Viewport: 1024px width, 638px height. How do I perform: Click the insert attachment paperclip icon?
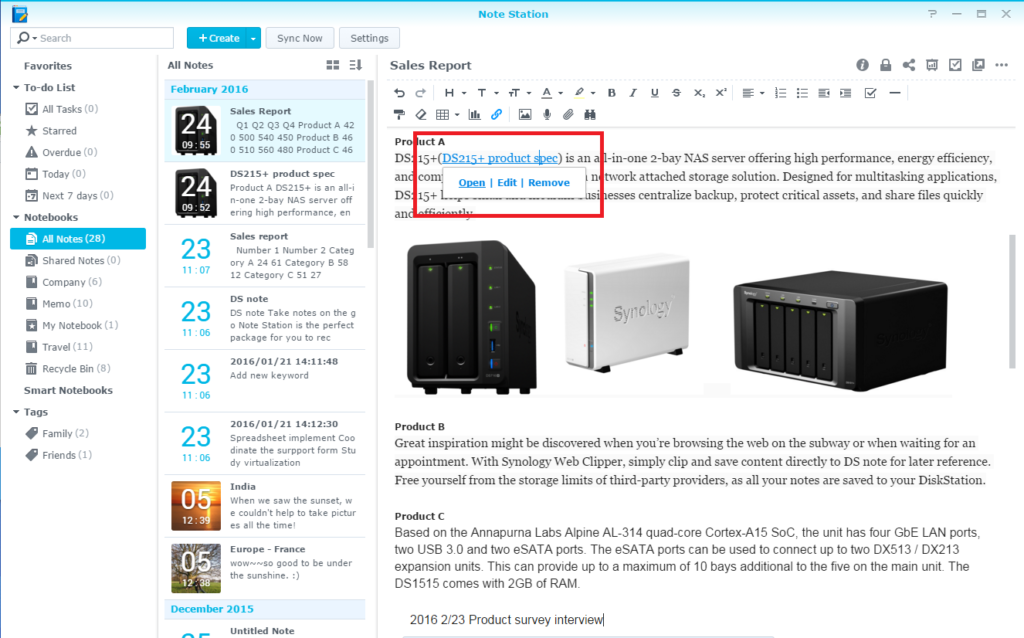(568, 115)
